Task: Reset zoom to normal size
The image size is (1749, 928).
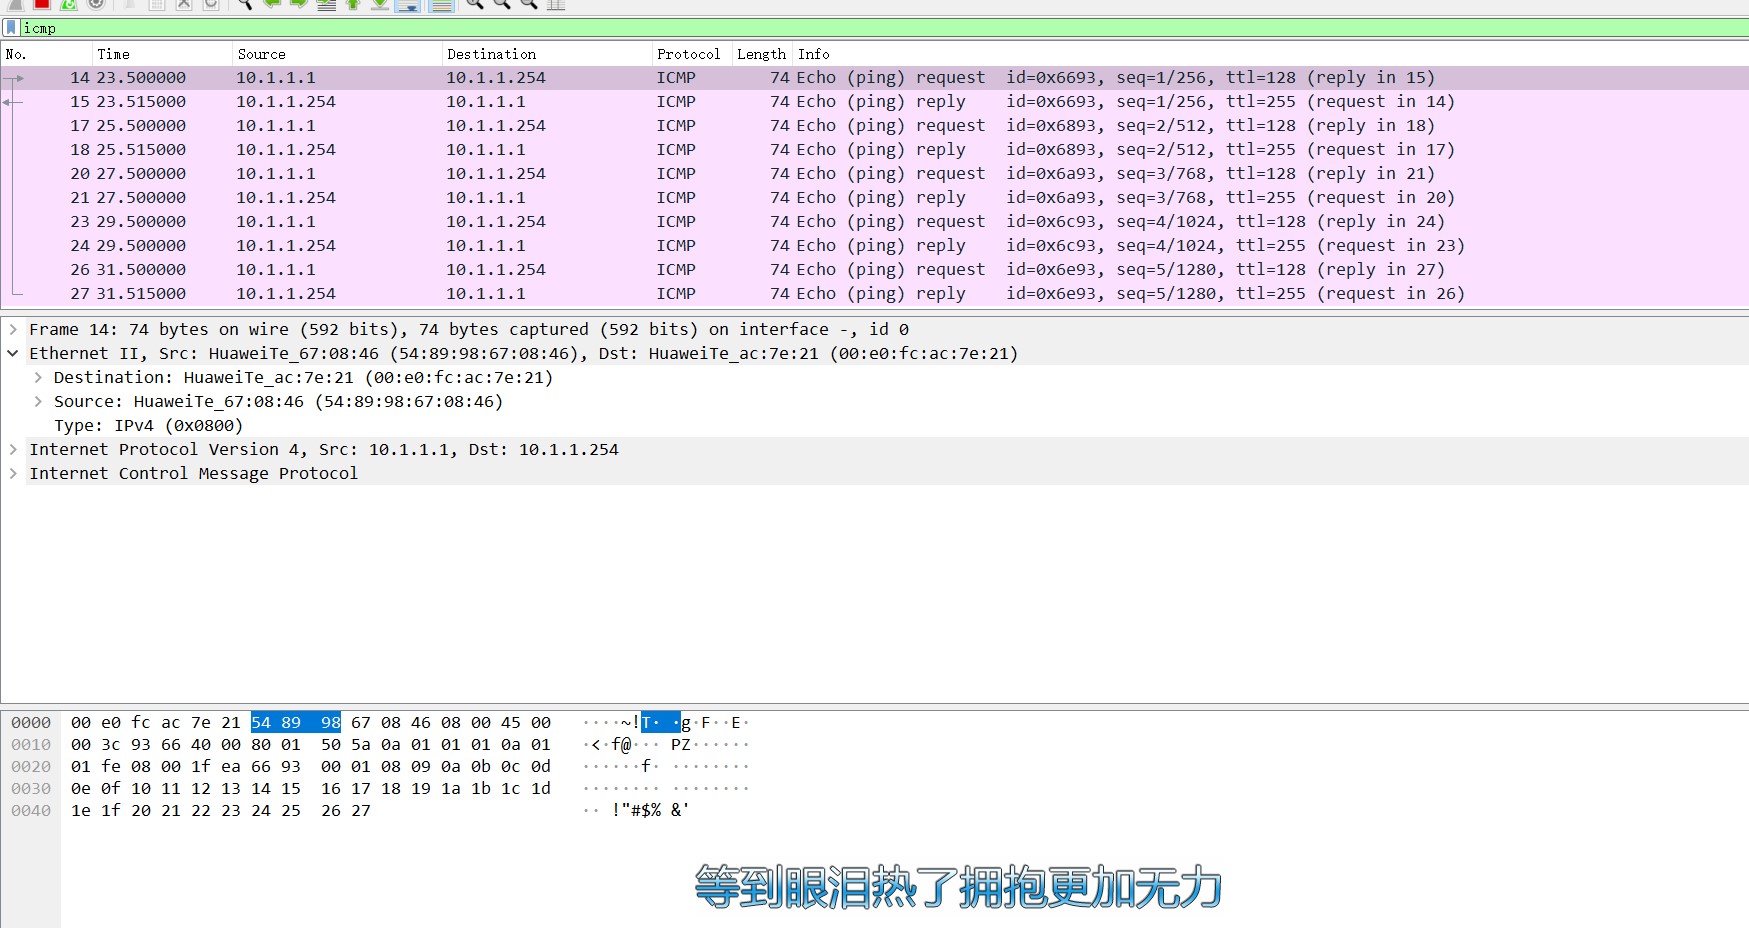Action: [530, 5]
